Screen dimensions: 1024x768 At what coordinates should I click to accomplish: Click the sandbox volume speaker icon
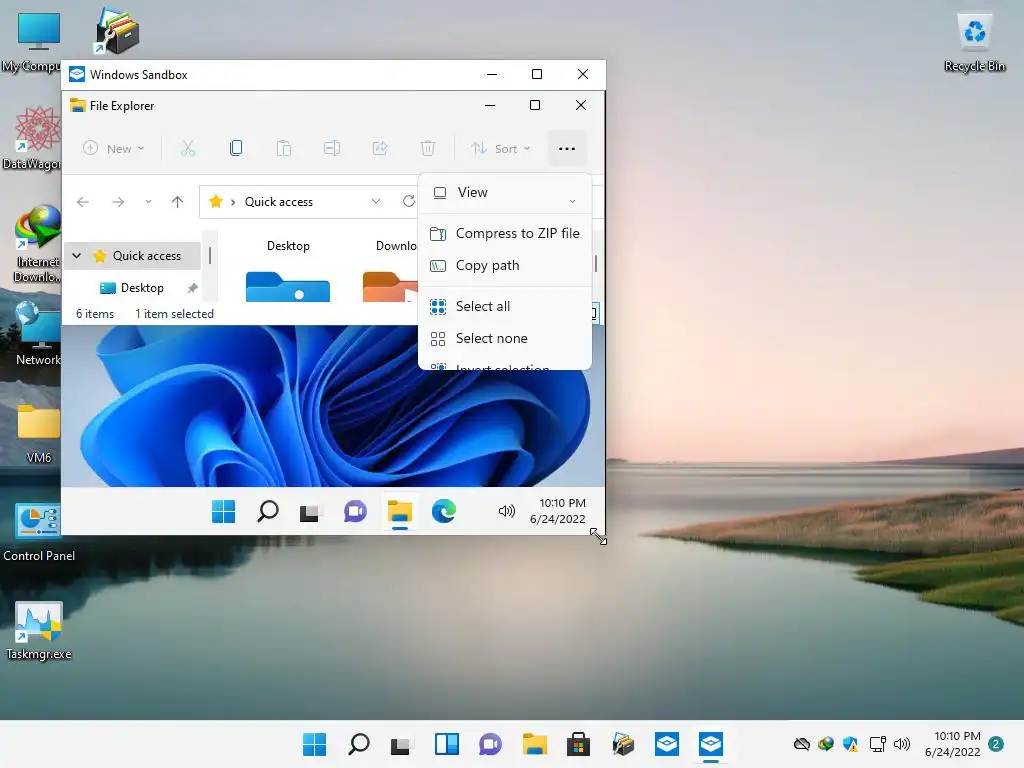[507, 511]
